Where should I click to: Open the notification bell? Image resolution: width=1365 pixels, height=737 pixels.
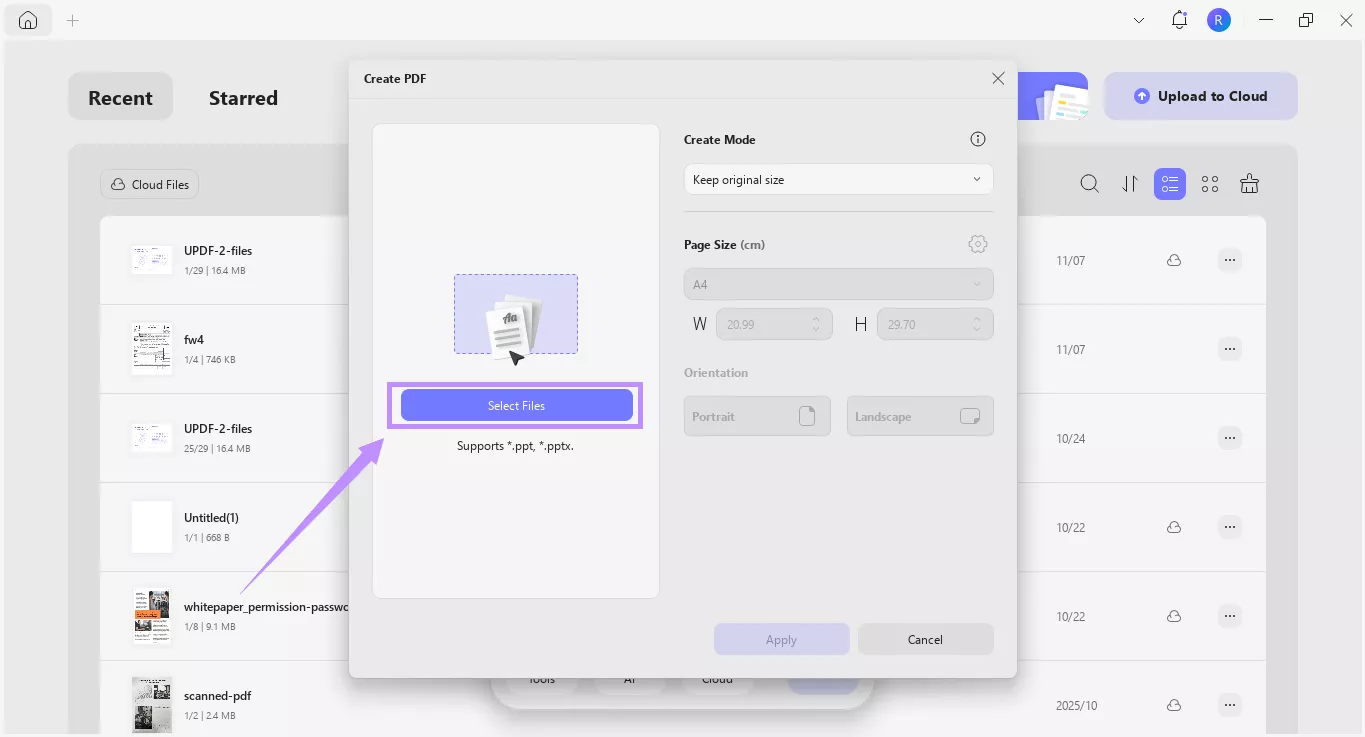pos(1178,19)
